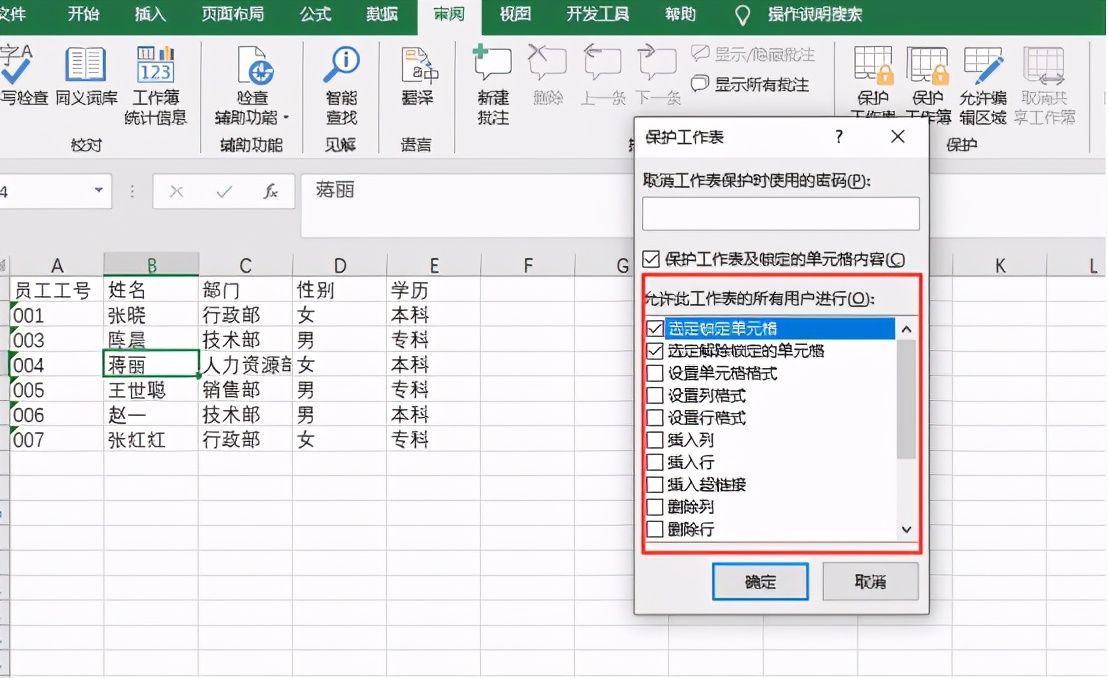Select the 审阅 (Review) tab
This screenshot has height=678, width=1108.
point(449,14)
